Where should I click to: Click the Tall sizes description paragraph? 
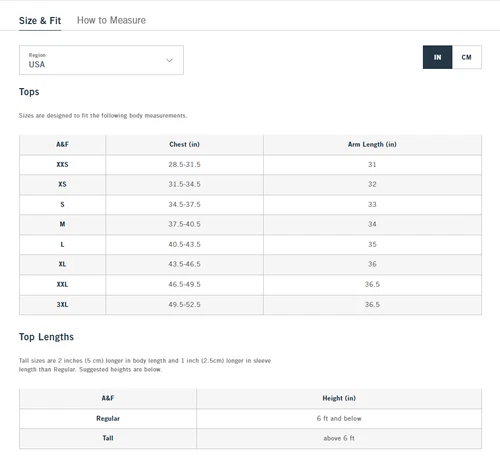(x=145, y=365)
